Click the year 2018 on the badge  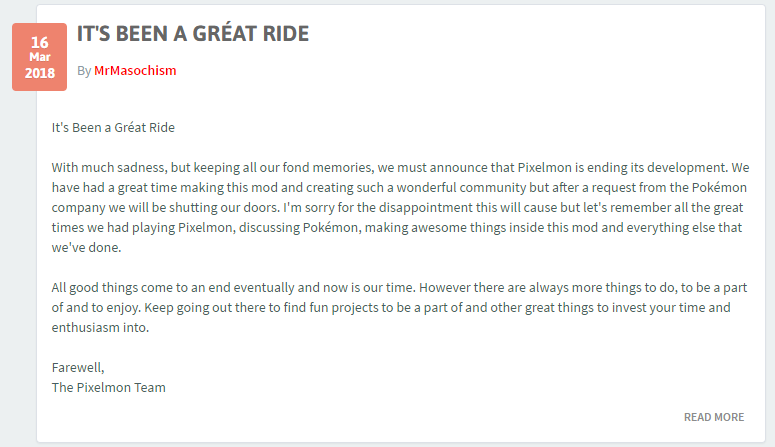coord(40,73)
